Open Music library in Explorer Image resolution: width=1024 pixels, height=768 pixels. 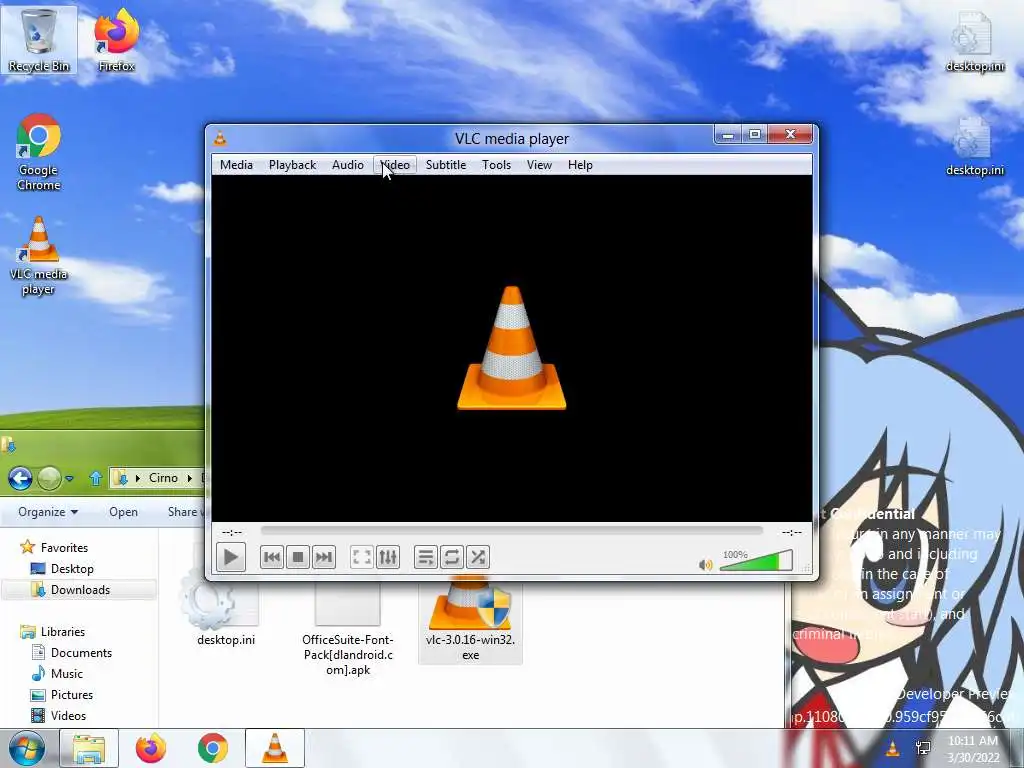coord(57,673)
